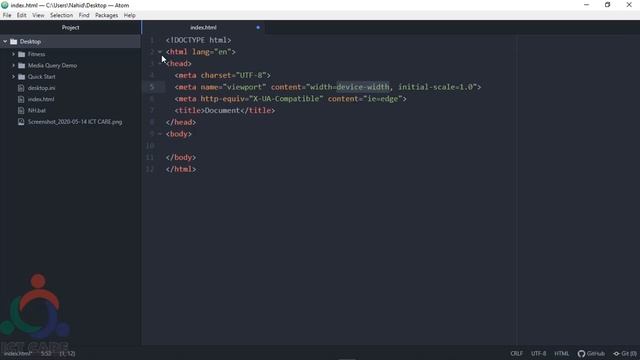Click the Fitness folder icon
The height and width of the screenshot is (360, 640).
(22, 54)
